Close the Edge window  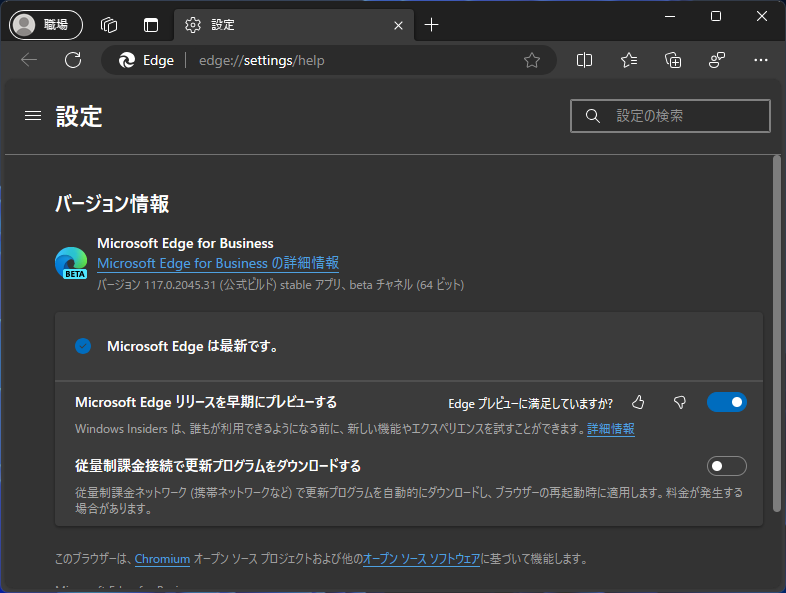pyautogui.click(x=761, y=17)
